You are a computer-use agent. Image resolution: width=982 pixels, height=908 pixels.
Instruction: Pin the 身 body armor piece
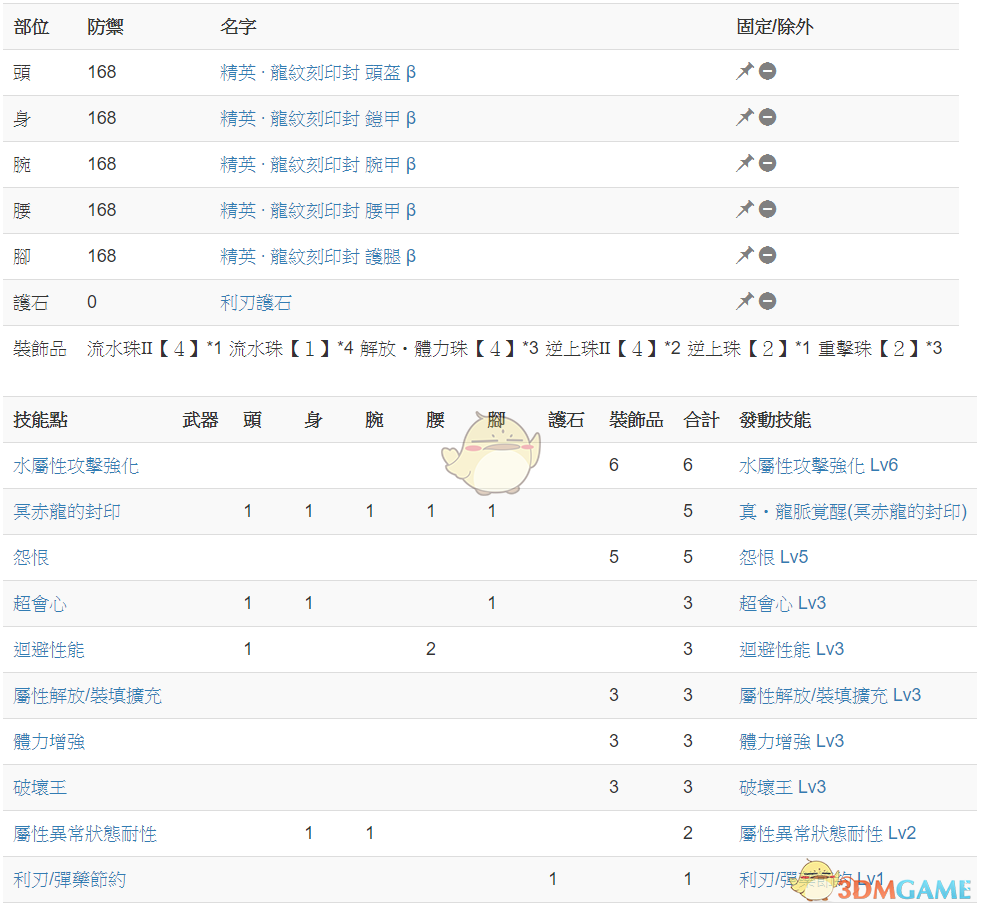[744, 118]
